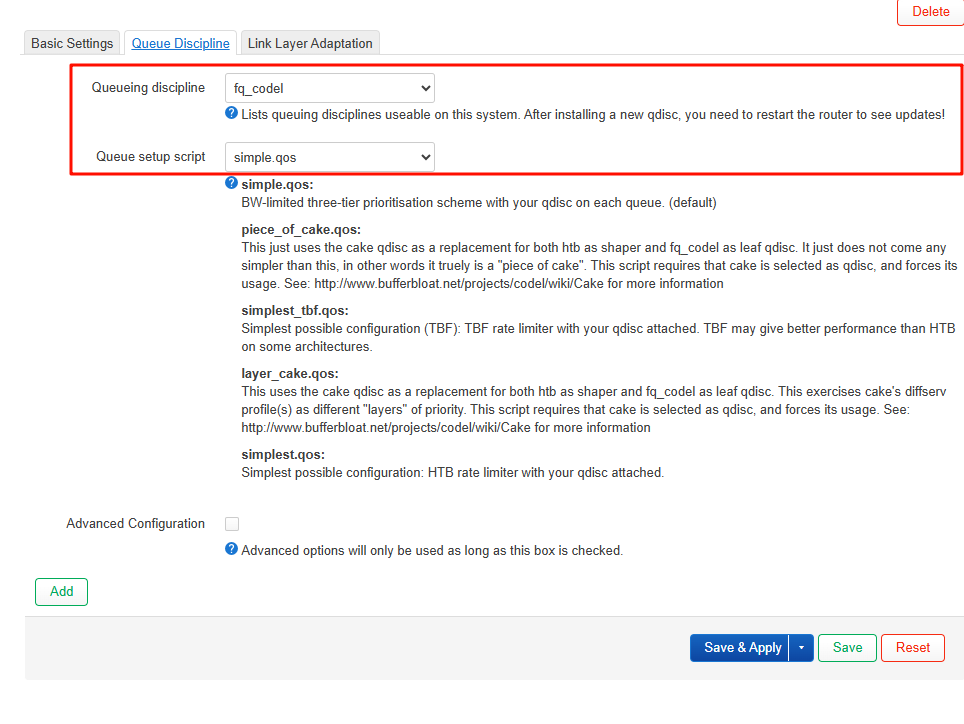
Task: Open the Queueing discipline fq_codel dropdown
Action: click(x=329, y=88)
